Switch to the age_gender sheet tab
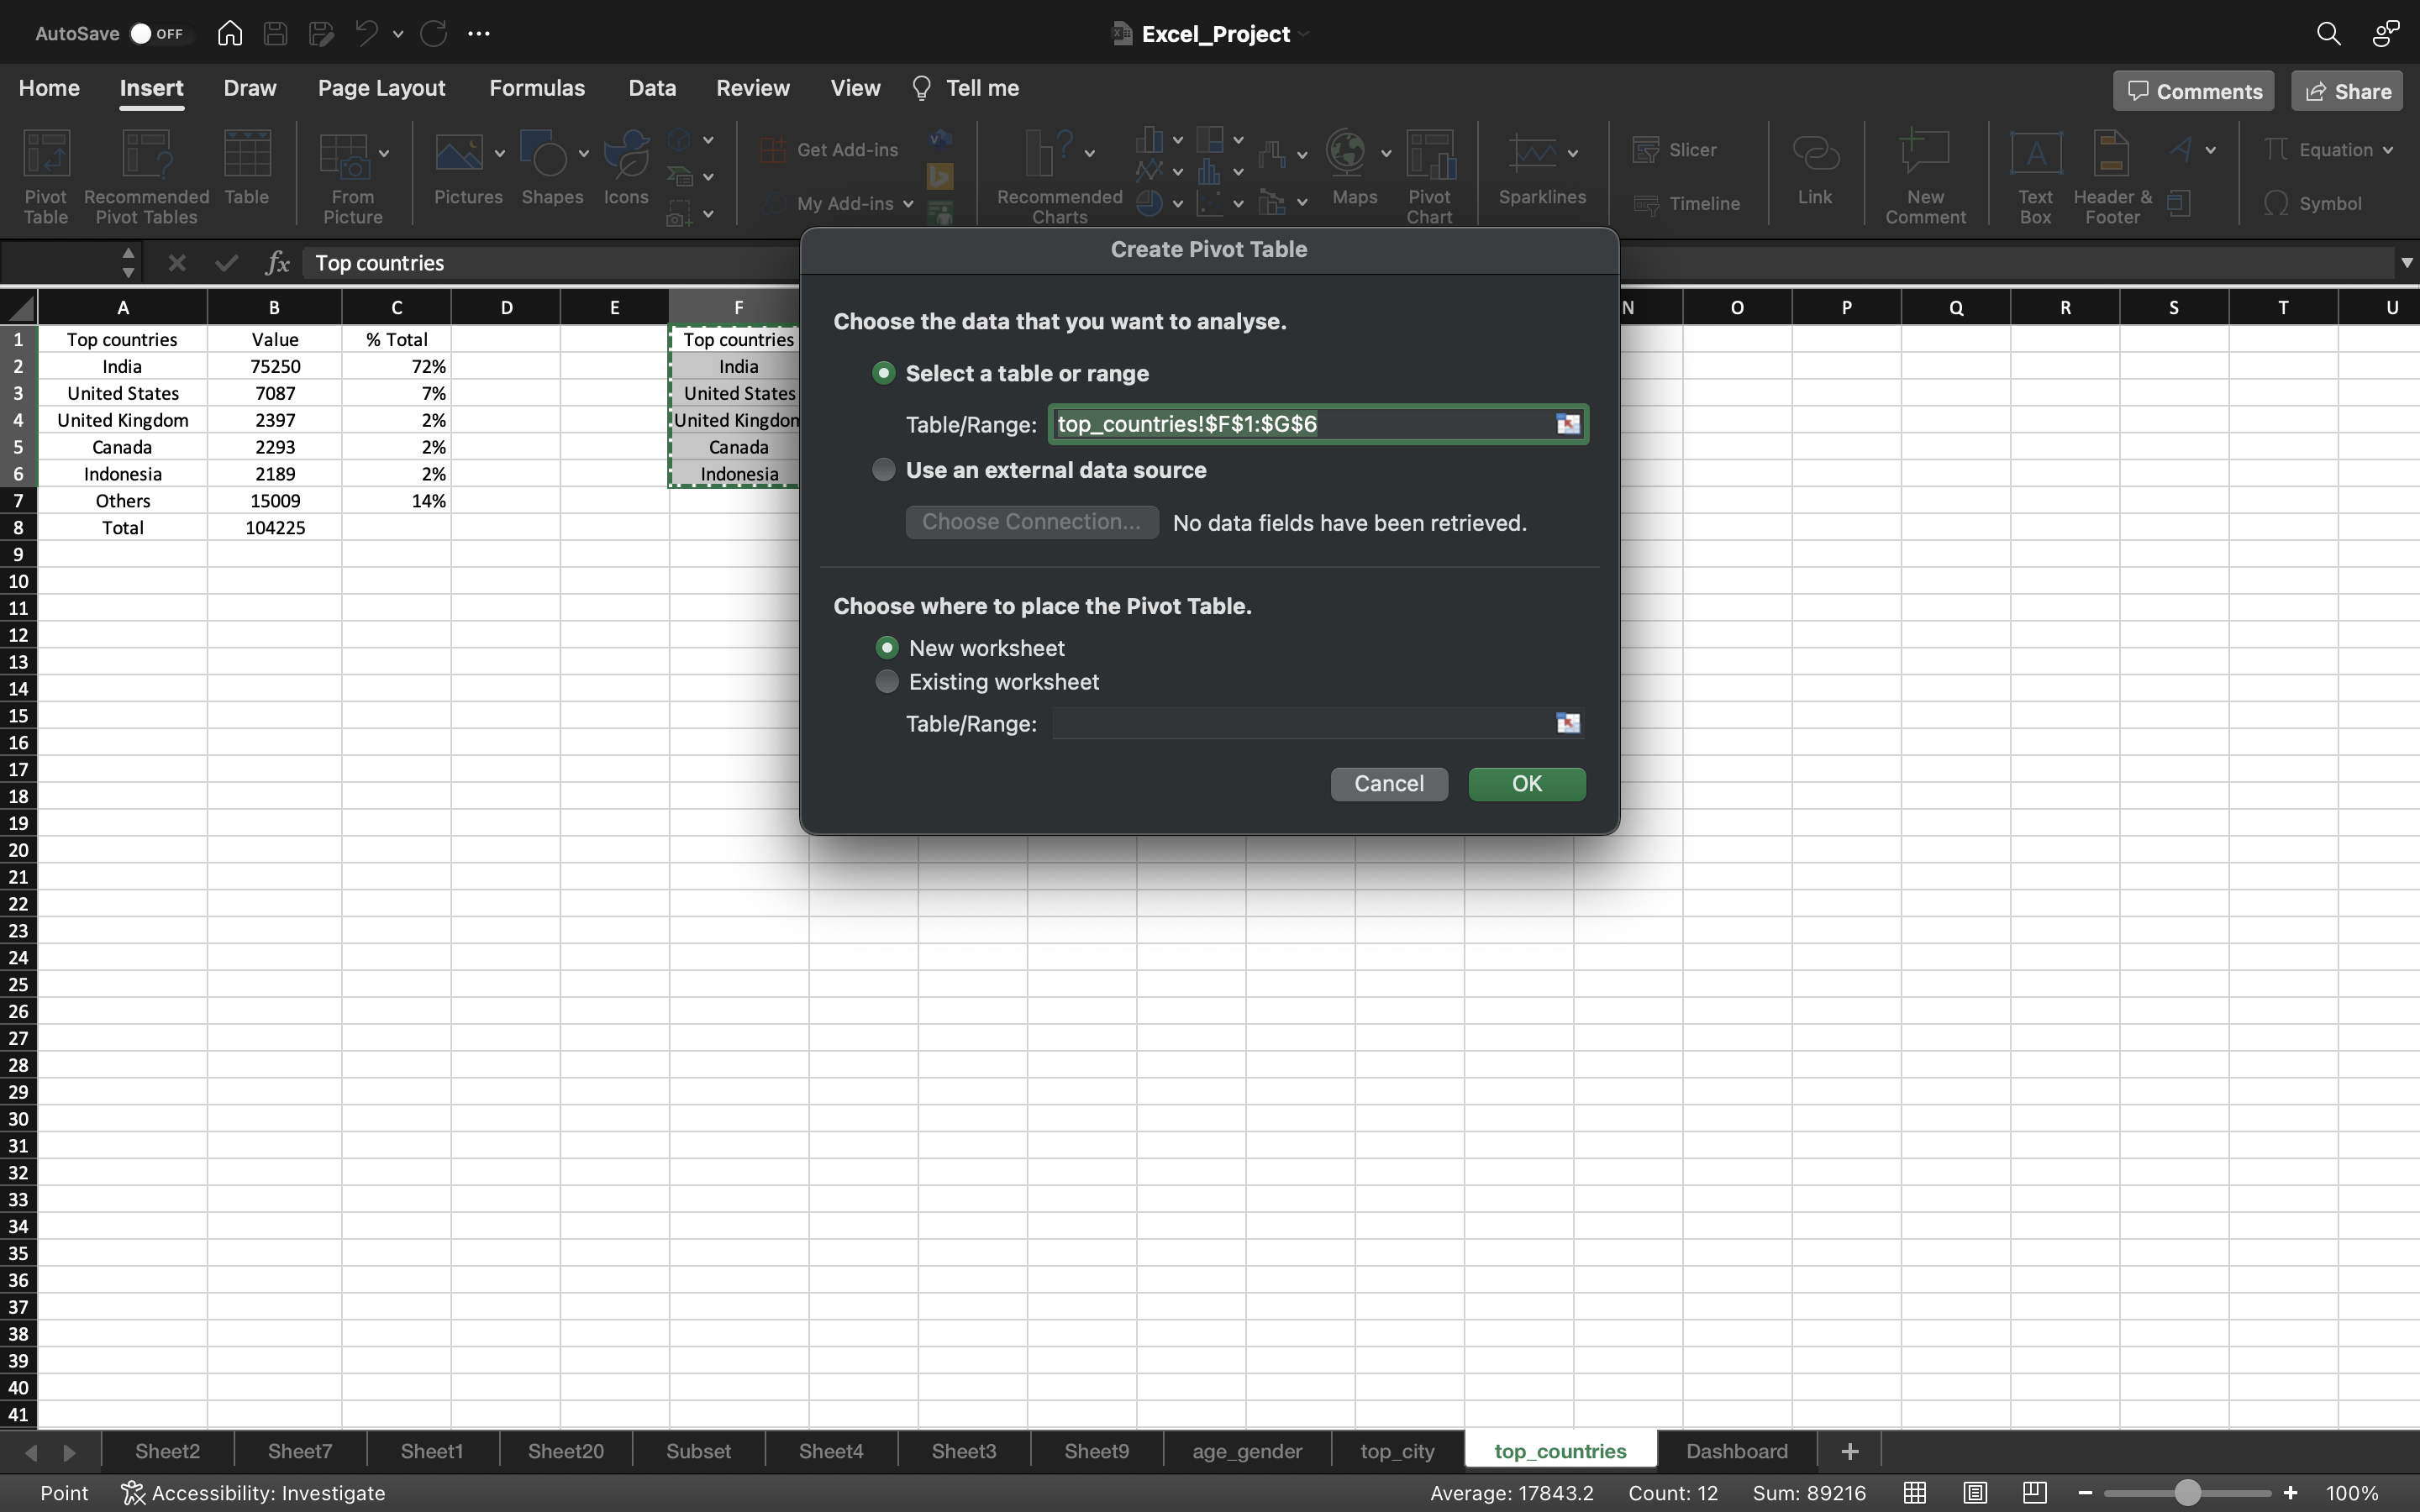 [x=1247, y=1451]
